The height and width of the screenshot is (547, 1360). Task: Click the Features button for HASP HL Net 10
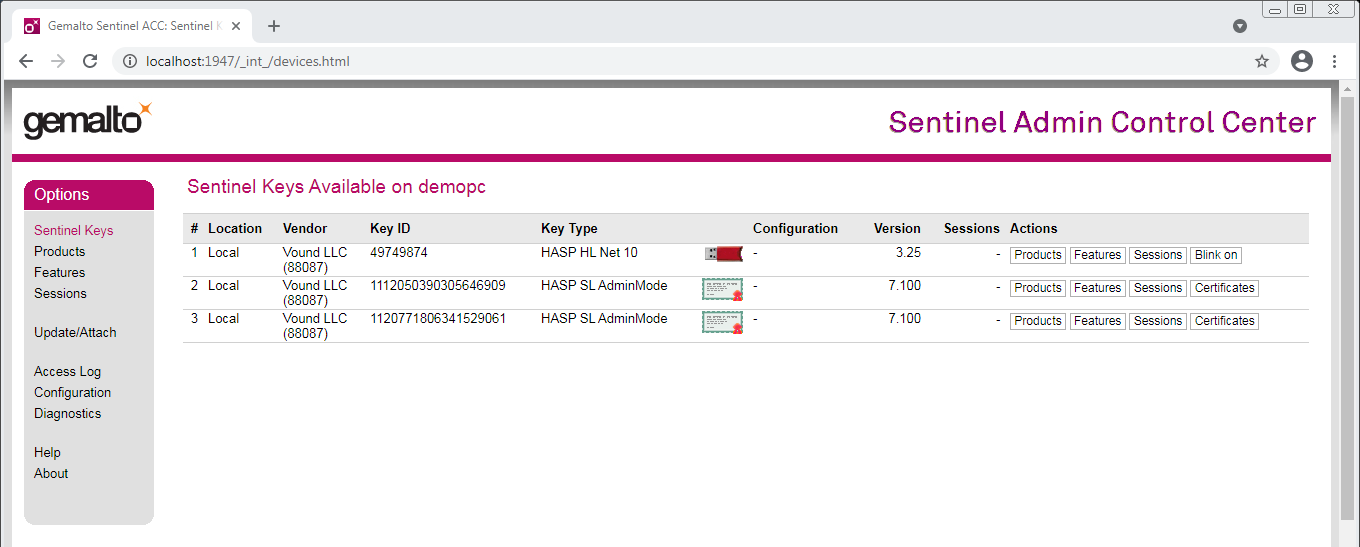(x=1097, y=255)
